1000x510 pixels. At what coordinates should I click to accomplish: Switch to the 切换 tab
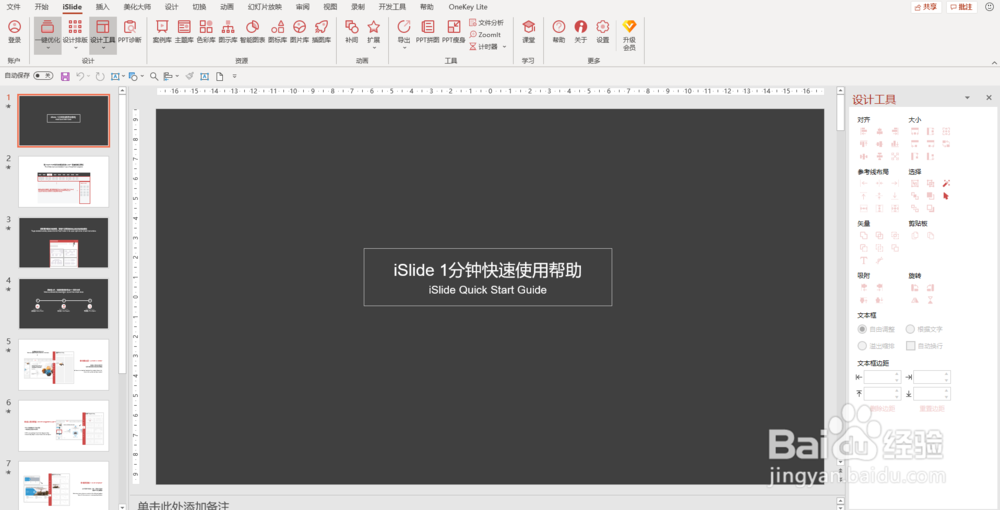click(199, 7)
